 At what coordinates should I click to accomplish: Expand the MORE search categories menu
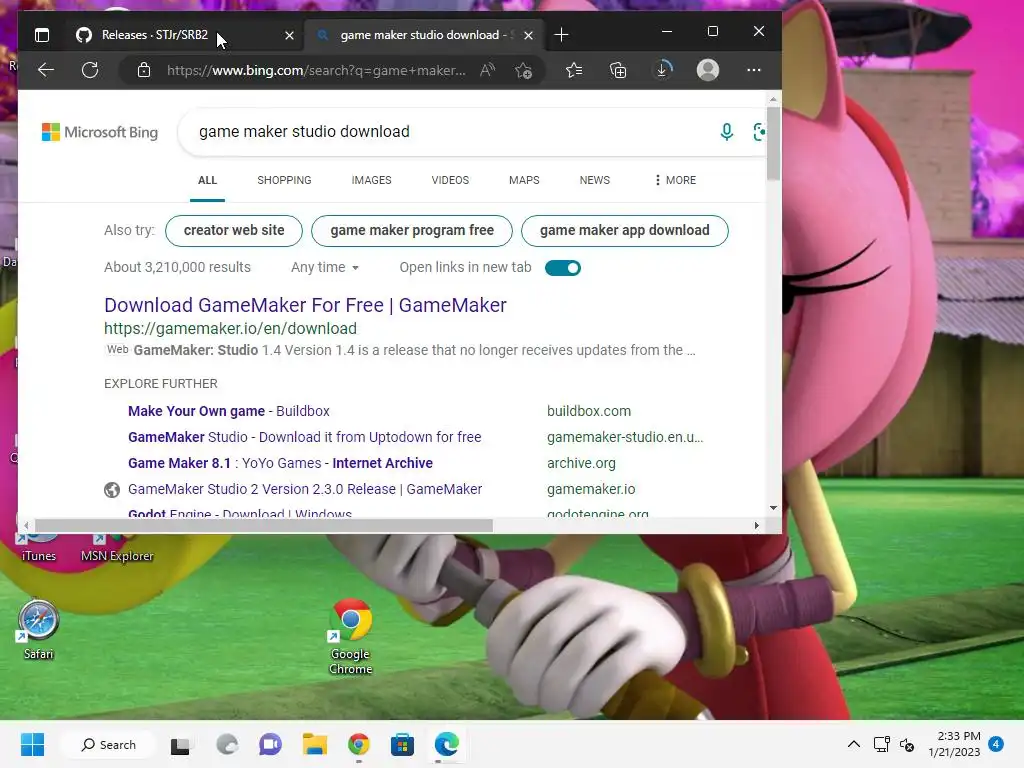coord(675,180)
